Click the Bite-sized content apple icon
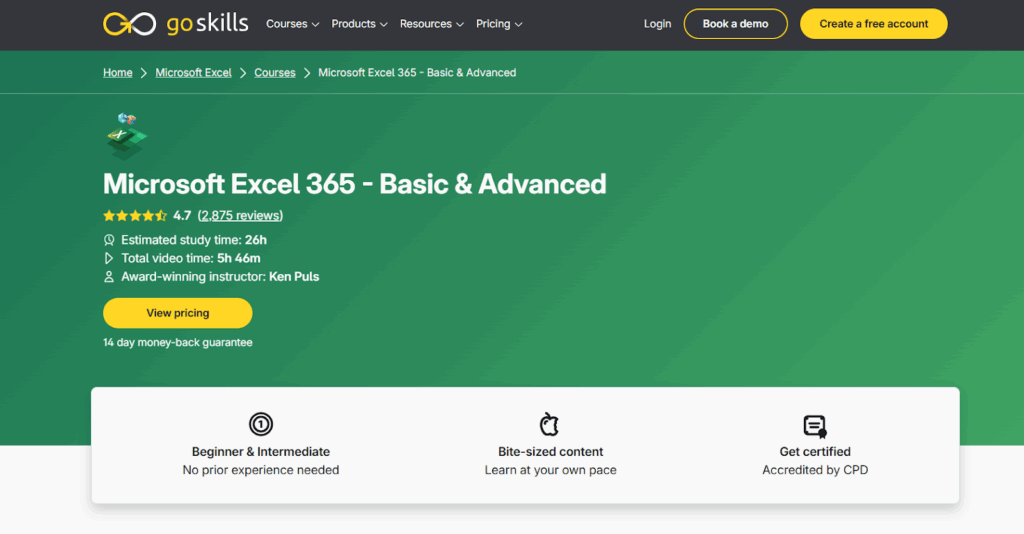This screenshot has height=534, width=1024. pyautogui.click(x=549, y=424)
